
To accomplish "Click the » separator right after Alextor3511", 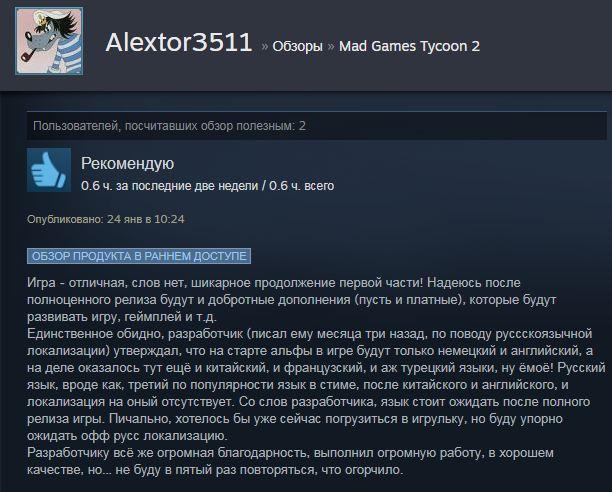I will (265, 46).
